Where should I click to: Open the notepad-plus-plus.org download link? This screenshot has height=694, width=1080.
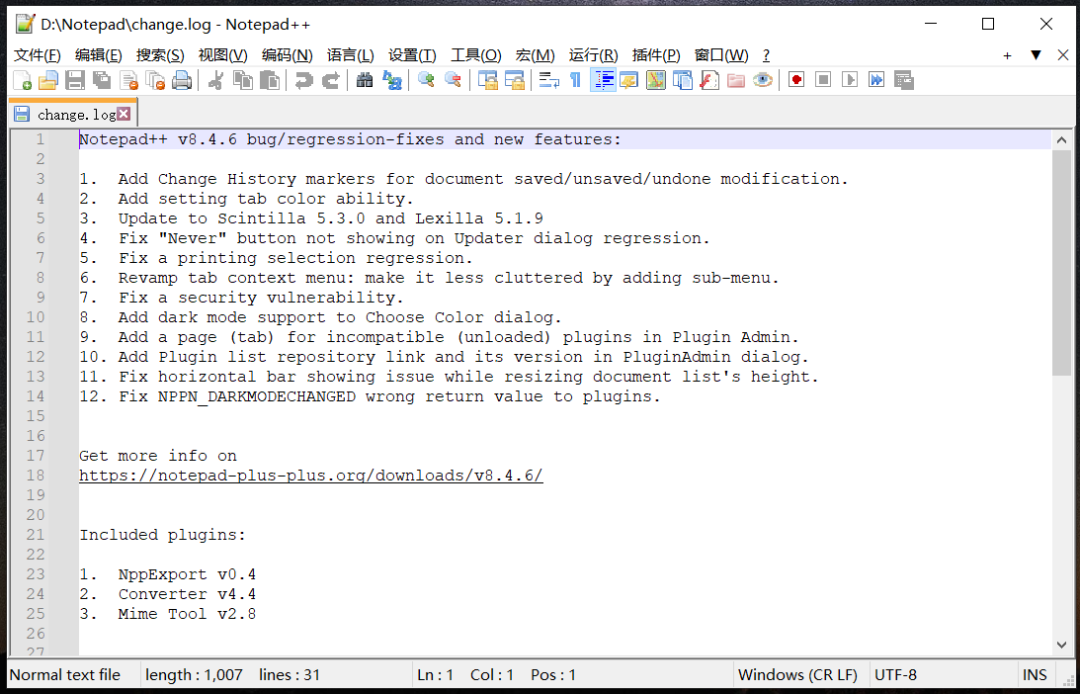coord(310,475)
